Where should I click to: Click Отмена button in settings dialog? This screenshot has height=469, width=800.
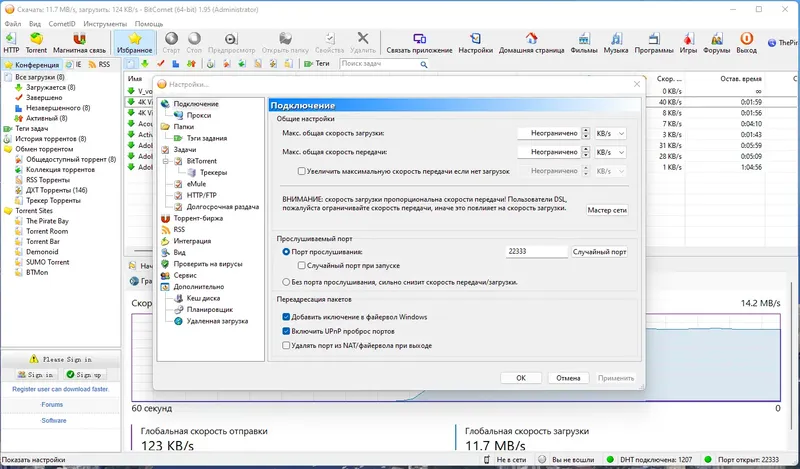[568, 378]
